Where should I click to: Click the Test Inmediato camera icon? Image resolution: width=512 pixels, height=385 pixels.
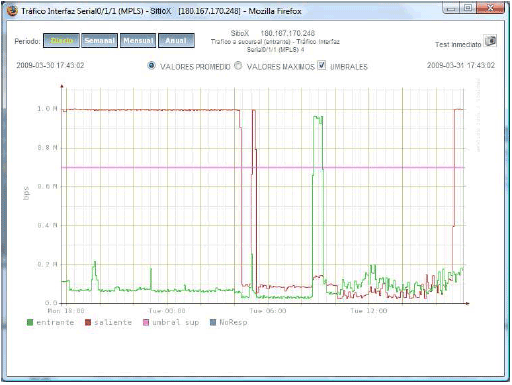[490, 41]
